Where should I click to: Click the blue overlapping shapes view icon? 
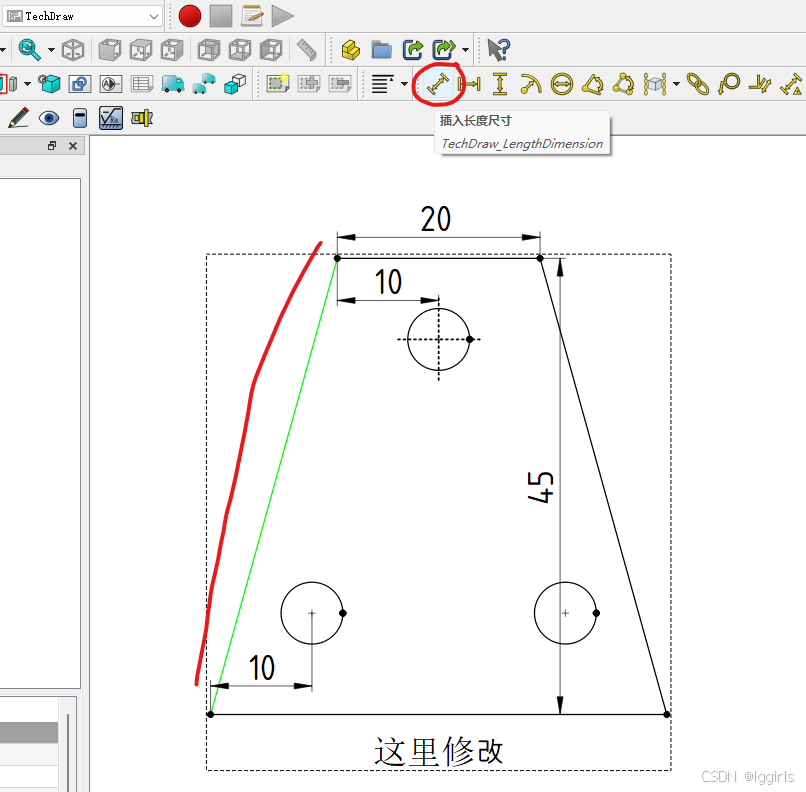pyautogui.click(x=80, y=84)
